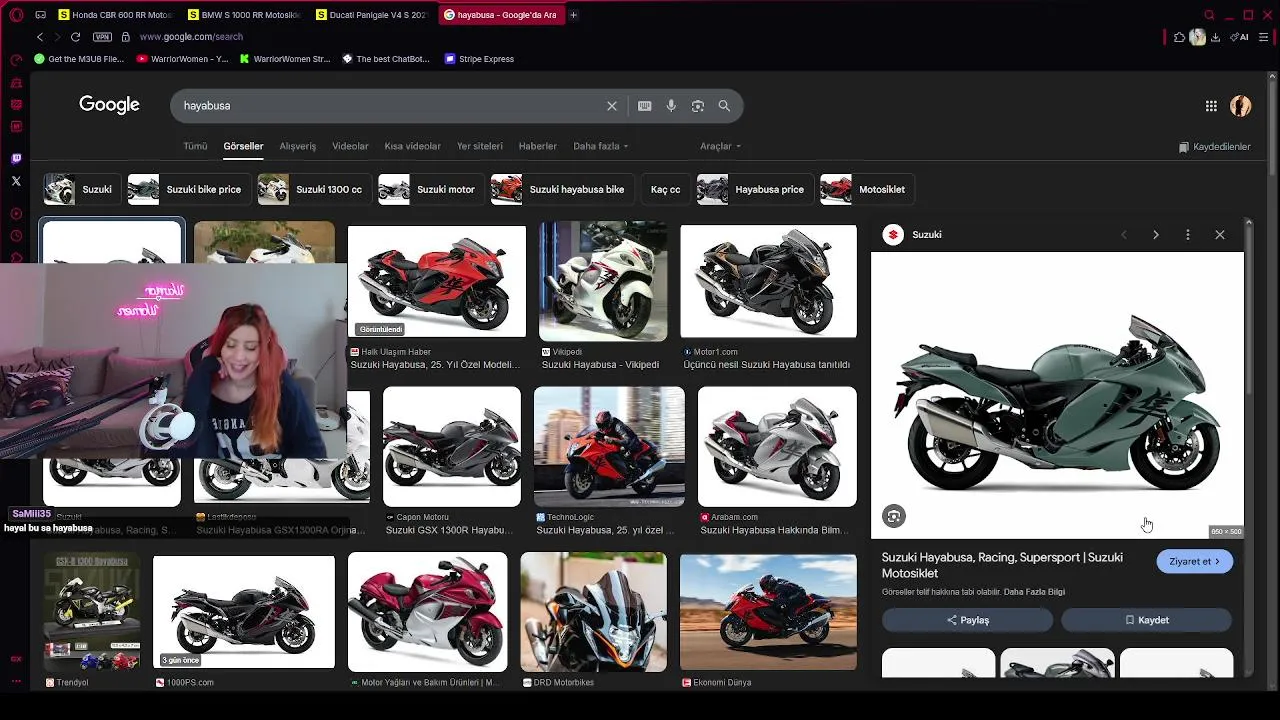Click the Ziyaret et button
The width and height of the screenshot is (1280, 720).
click(1195, 562)
